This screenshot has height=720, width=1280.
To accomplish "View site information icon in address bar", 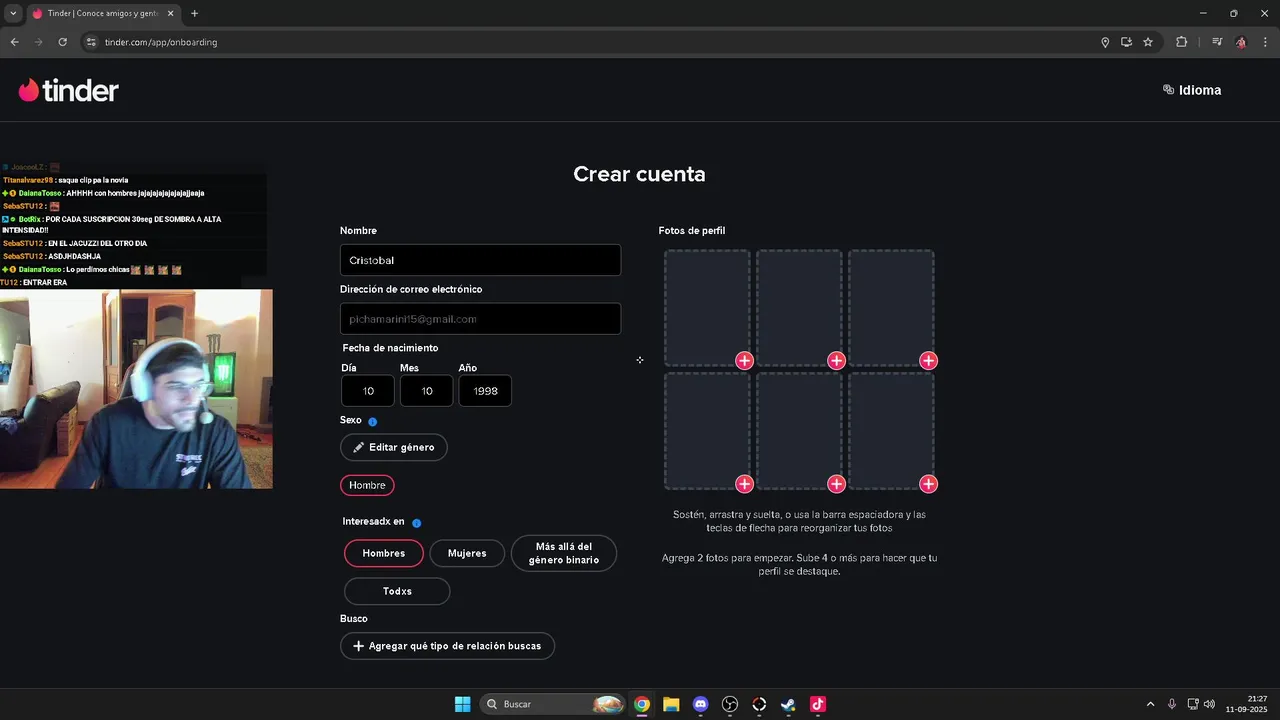I will [91, 42].
